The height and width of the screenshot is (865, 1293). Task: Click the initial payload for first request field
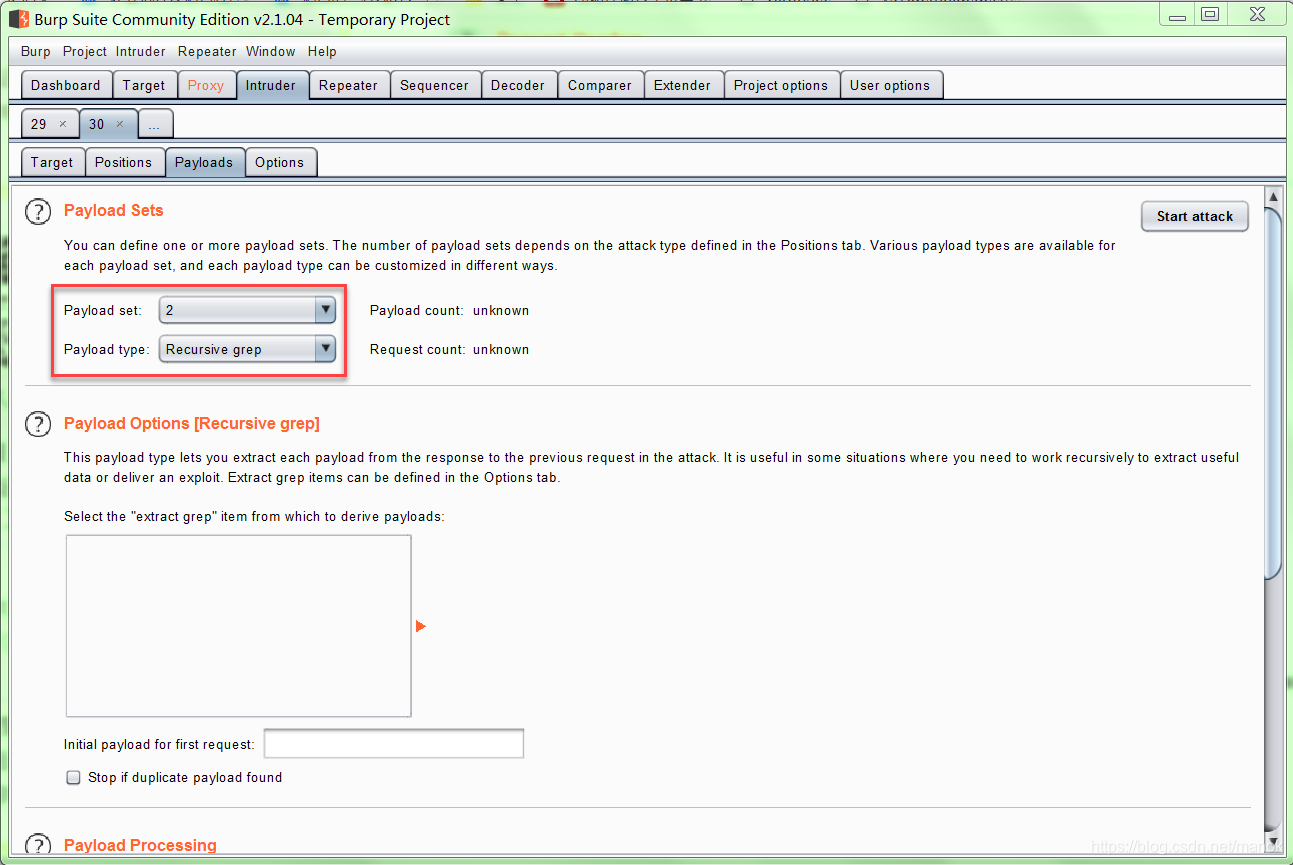(x=394, y=744)
